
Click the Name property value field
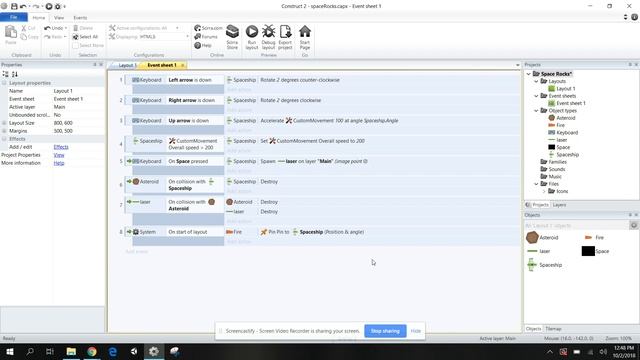pos(78,91)
